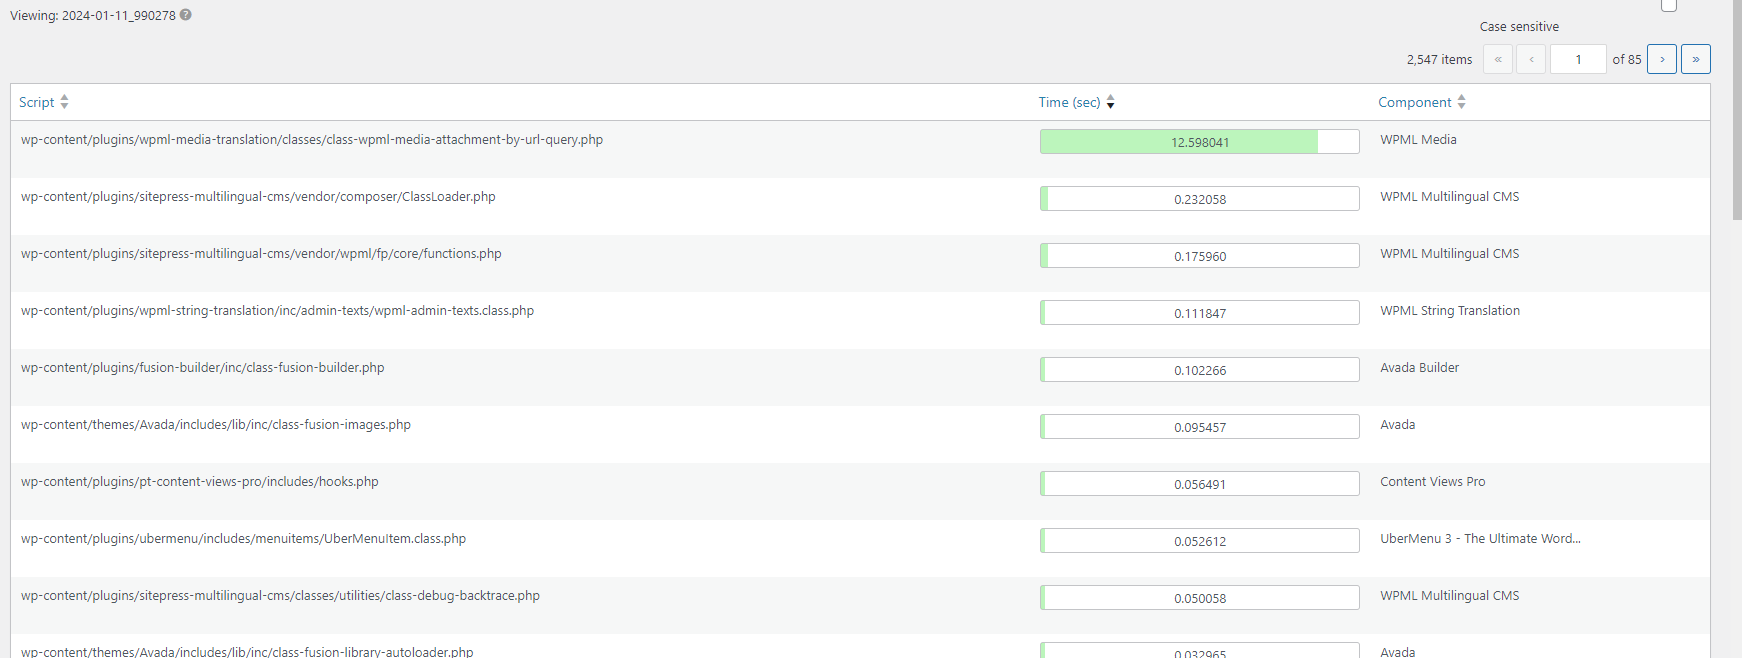The width and height of the screenshot is (1742, 658).
Task: Click the 0.232058 time bar
Action: tap(1200, 199)
